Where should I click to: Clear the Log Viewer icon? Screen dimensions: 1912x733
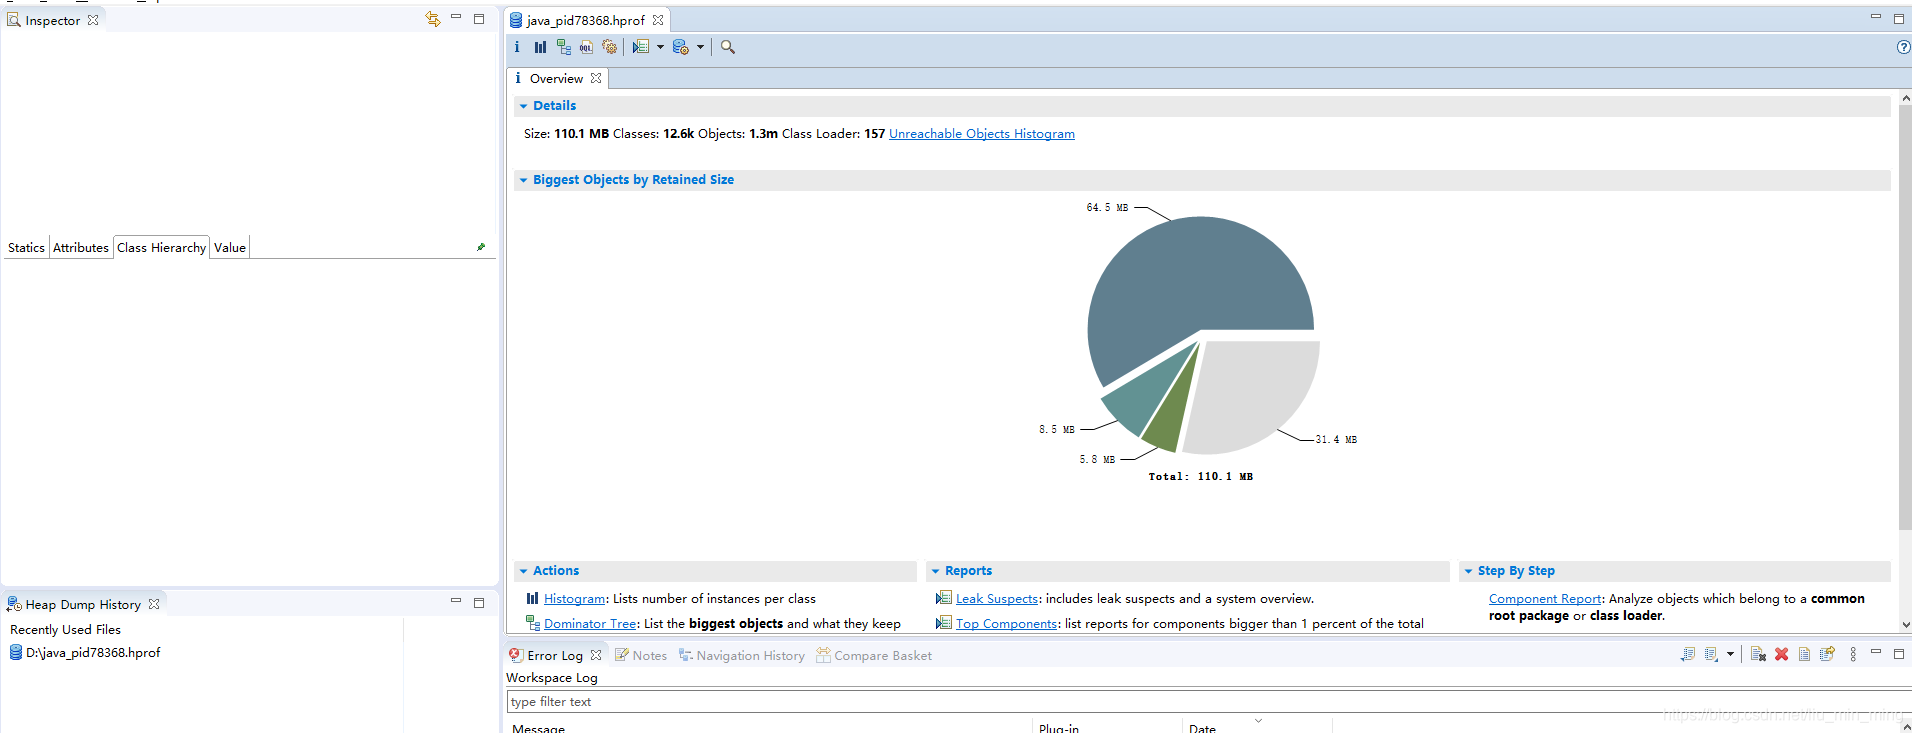click(1758, 654)
